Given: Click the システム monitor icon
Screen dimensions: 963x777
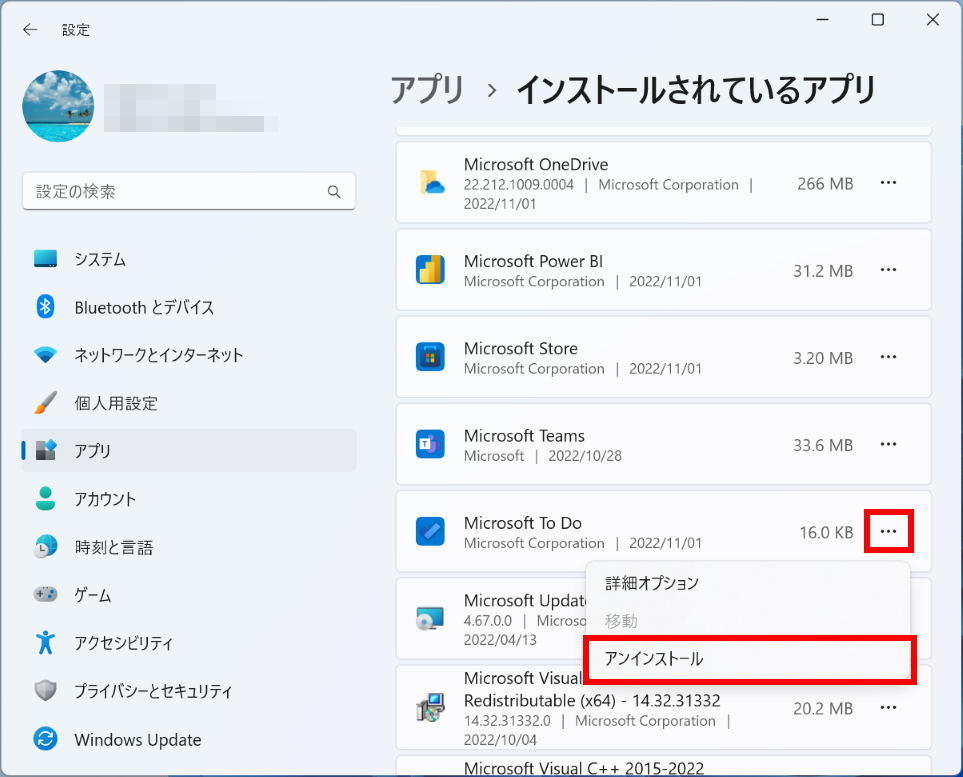Looking at the screenshot, I should click(45, 259).
